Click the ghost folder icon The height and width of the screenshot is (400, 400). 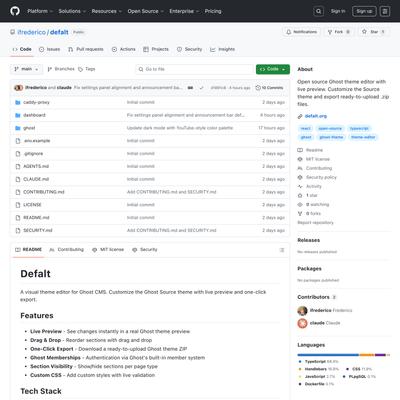18,128
